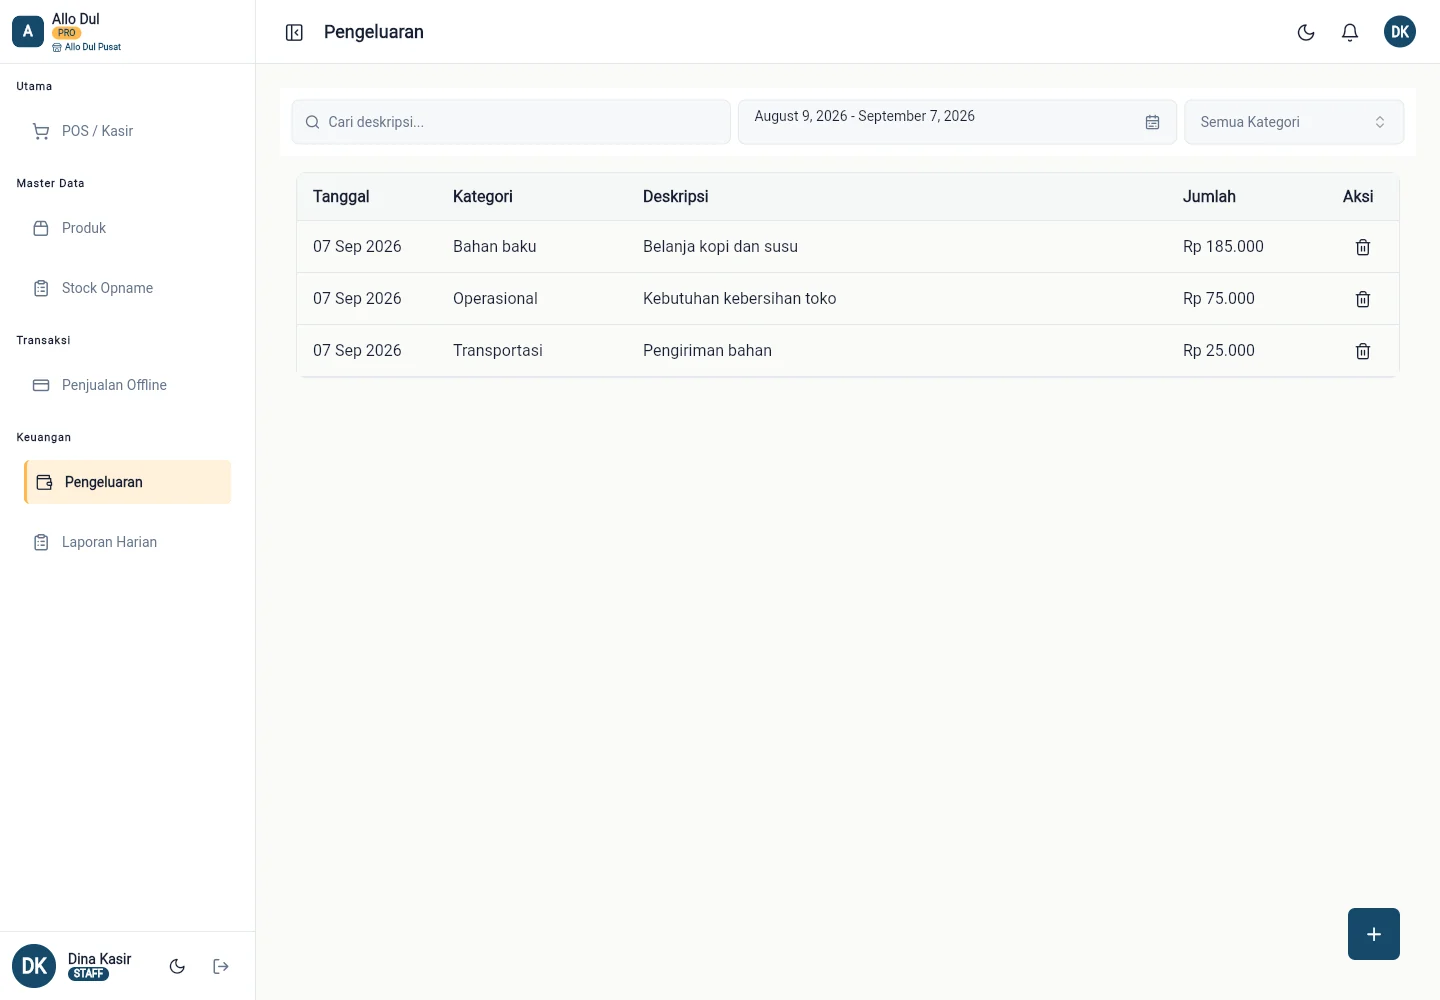
Task: Click the STAFF badge under Dina Kasir
Action: (88, 974)
